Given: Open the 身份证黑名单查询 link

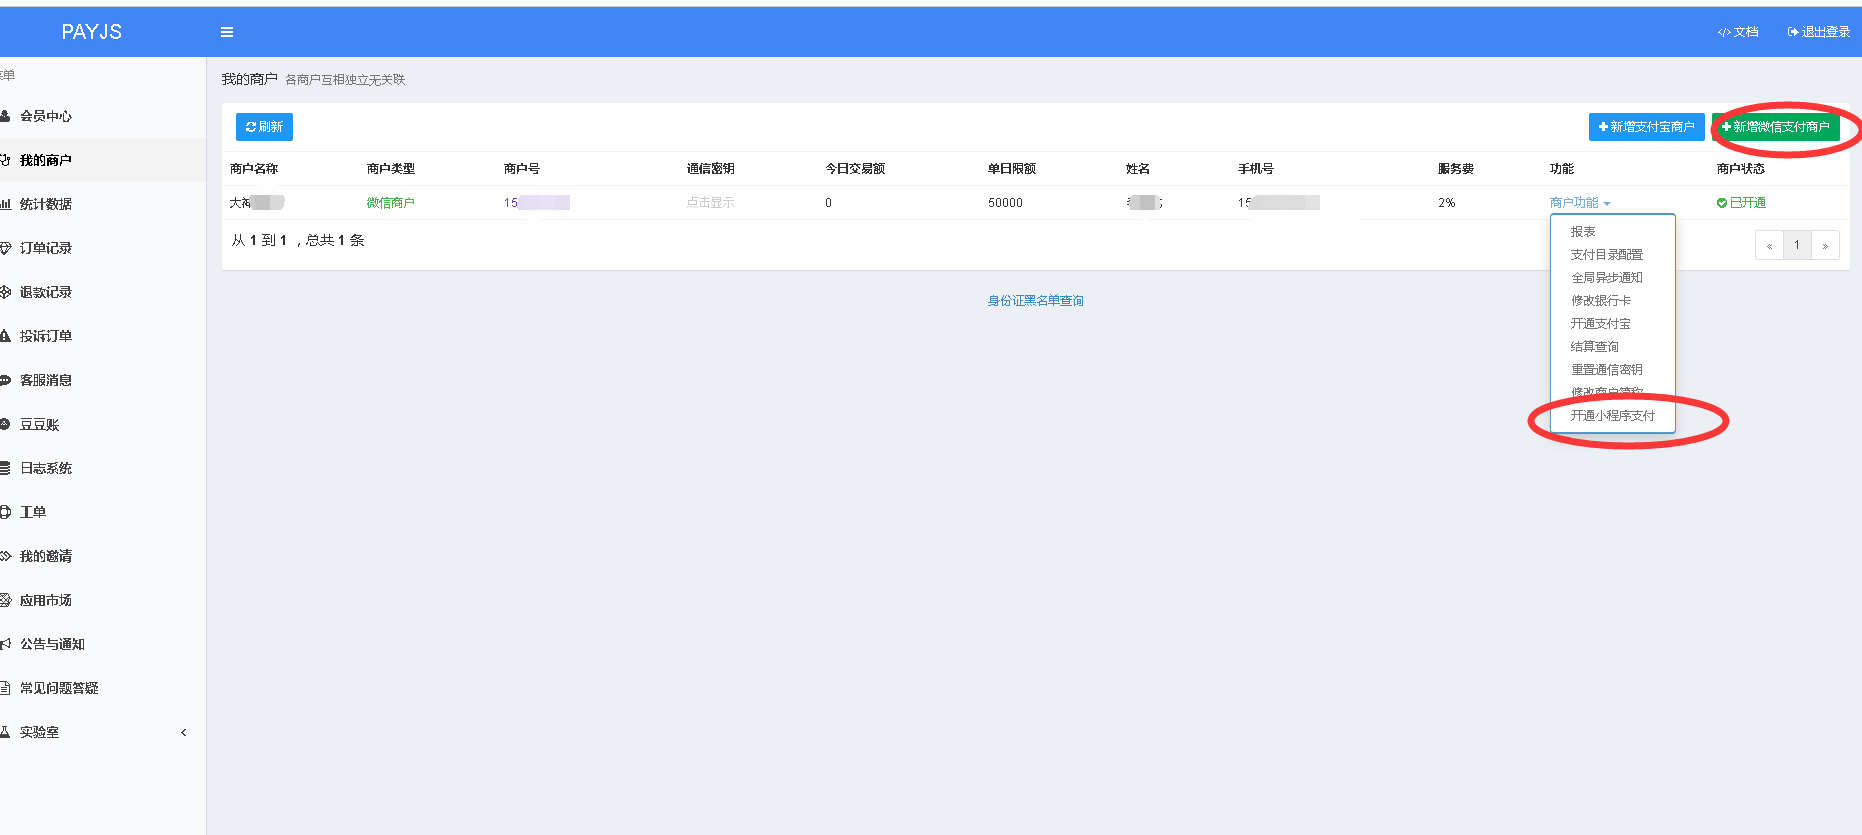Looking at the screenshot, I should (x=1035, y=301).
